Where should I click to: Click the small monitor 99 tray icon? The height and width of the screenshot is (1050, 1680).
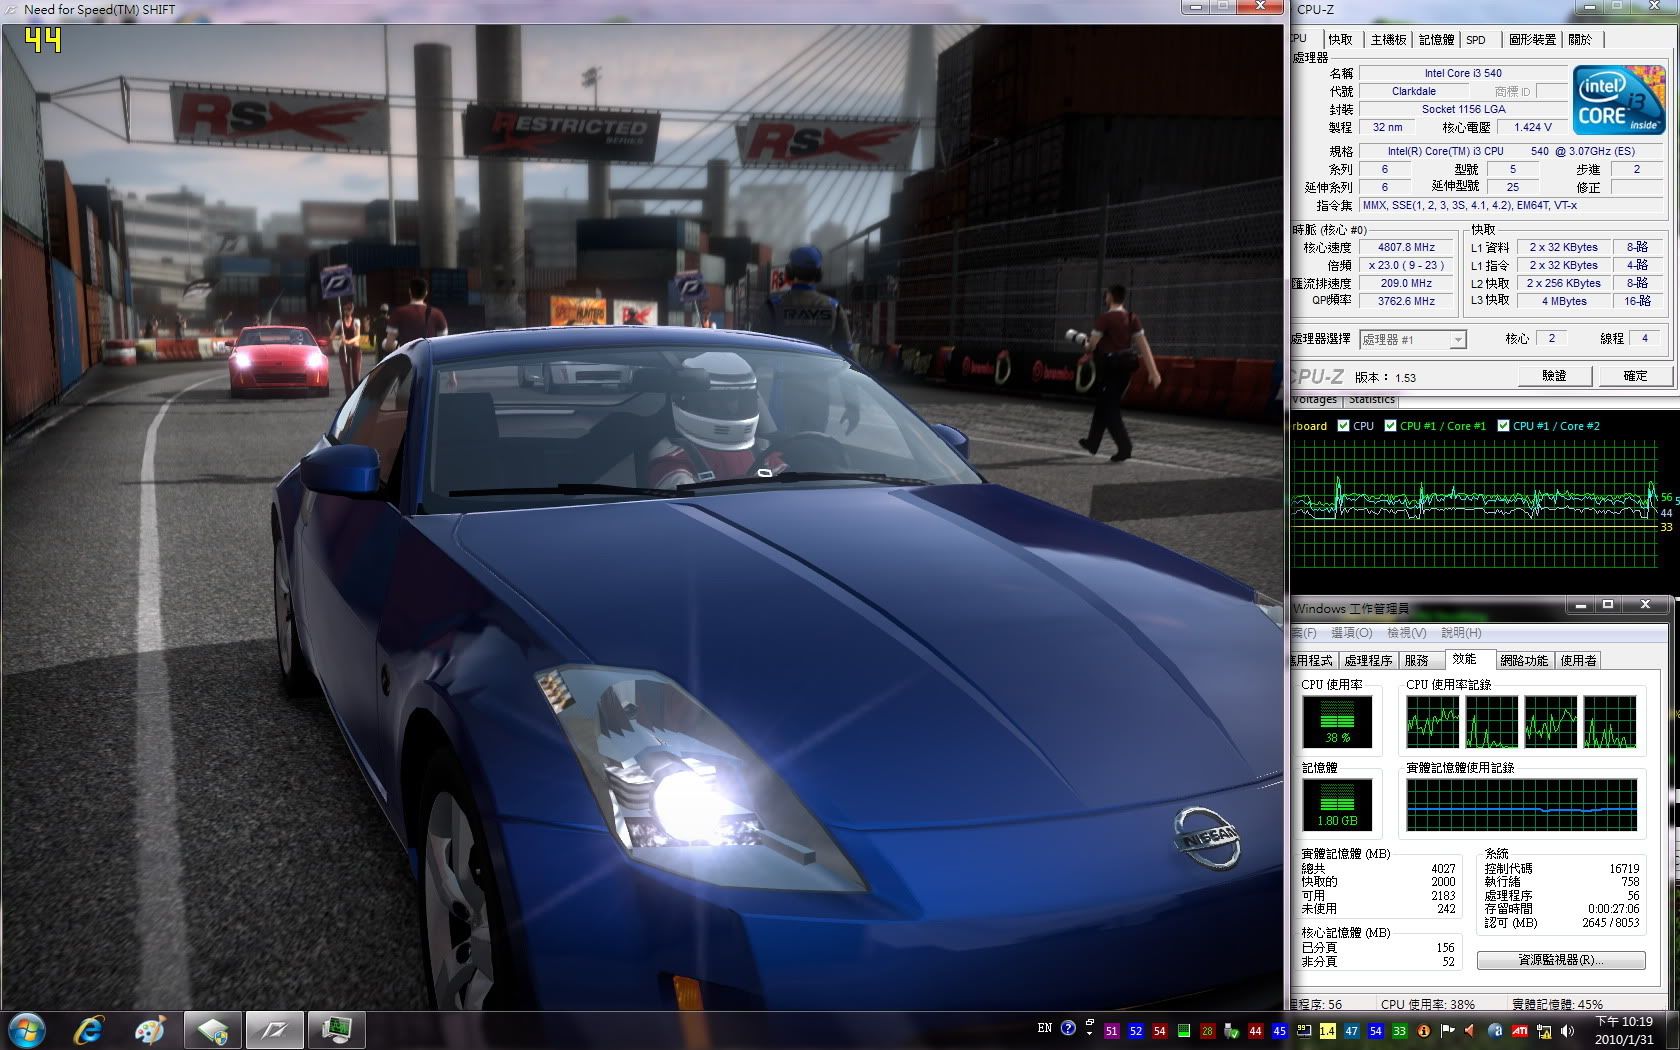(x=1304, y=1030)
